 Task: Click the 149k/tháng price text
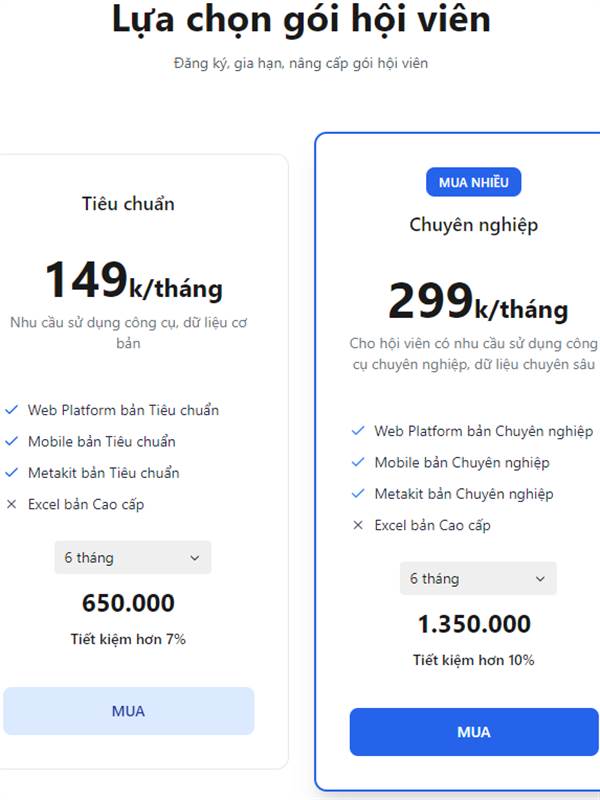click(x=134, y=281)
